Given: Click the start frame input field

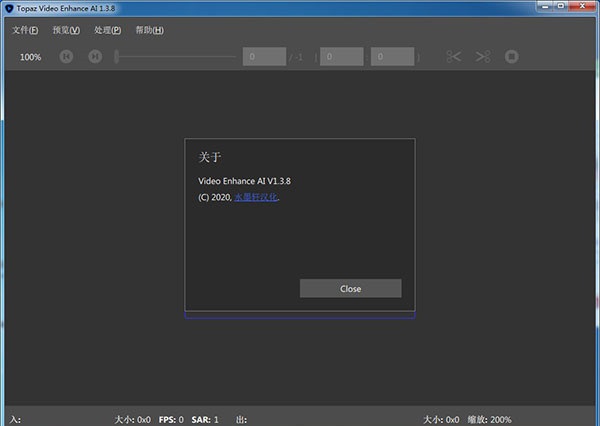Looking at the screenshot, I should tap(341, 57).
